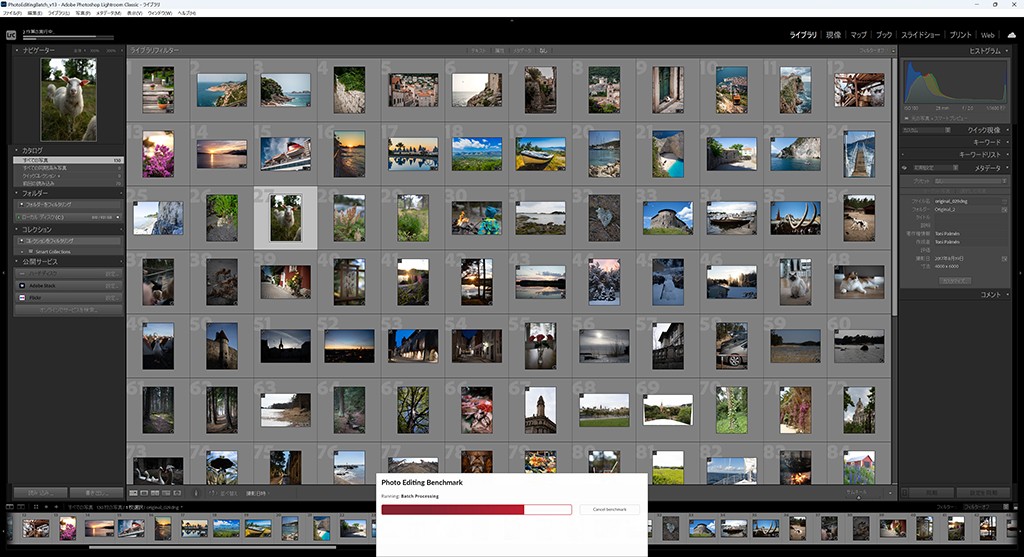Select the Text filter in Library Filter bar
Image resolution: width=1024 pixels, height=557 pixels.
(478, 49)
